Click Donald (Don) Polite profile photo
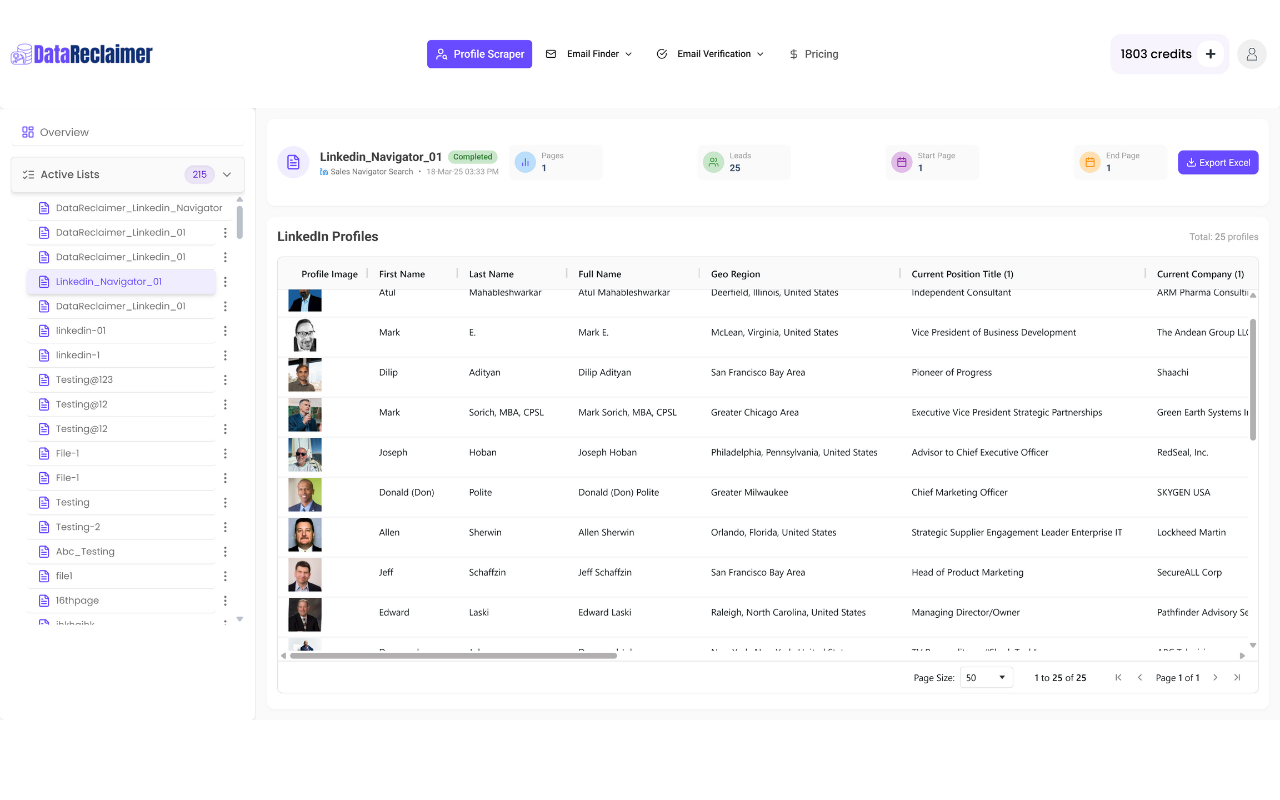The width and height of the screenshot is (1280, 800). click(x=305, y=494)
